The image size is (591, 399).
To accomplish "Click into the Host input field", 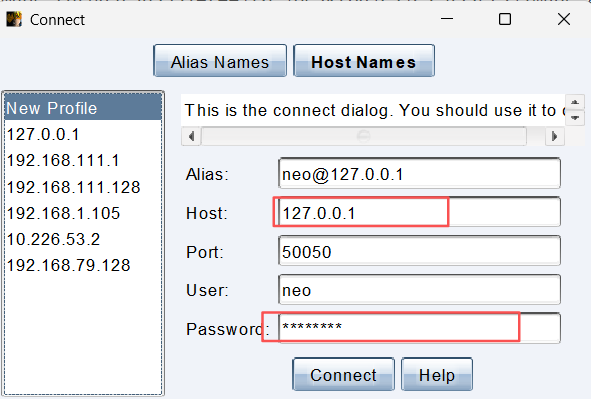I will [419, 212].
